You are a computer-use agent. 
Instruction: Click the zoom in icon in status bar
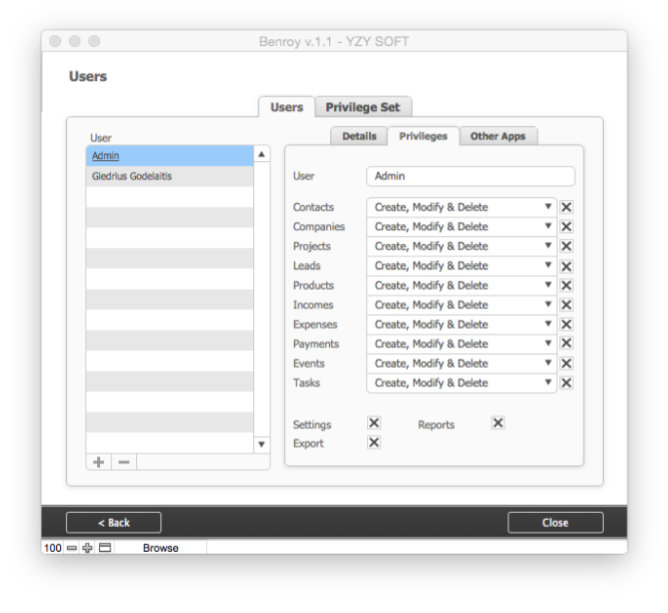click(x=87, y=548)
